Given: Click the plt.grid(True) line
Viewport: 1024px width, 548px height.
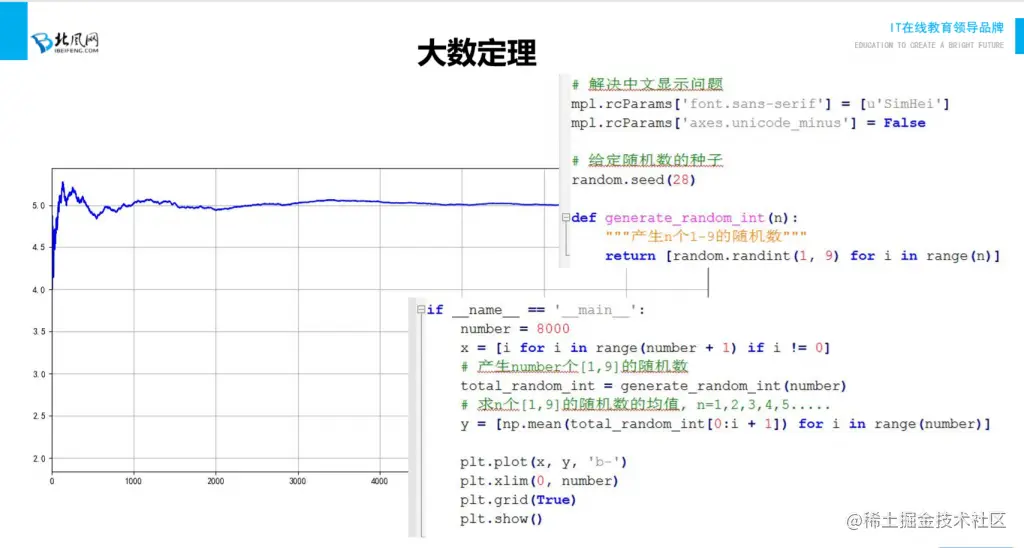Looking at the screenshot, I should pos(518,500).
